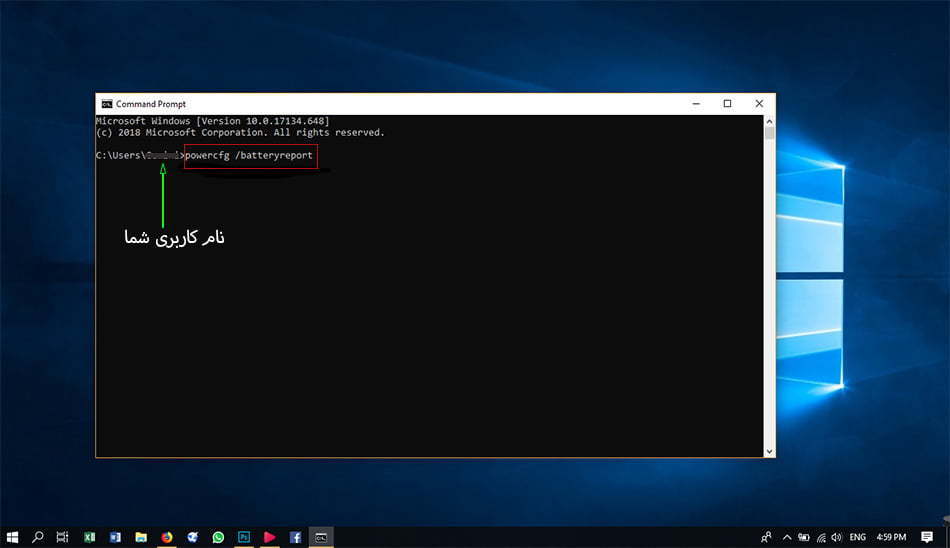Switch ENG input language indicator
The image size is (950, 548).
[858, 537]
